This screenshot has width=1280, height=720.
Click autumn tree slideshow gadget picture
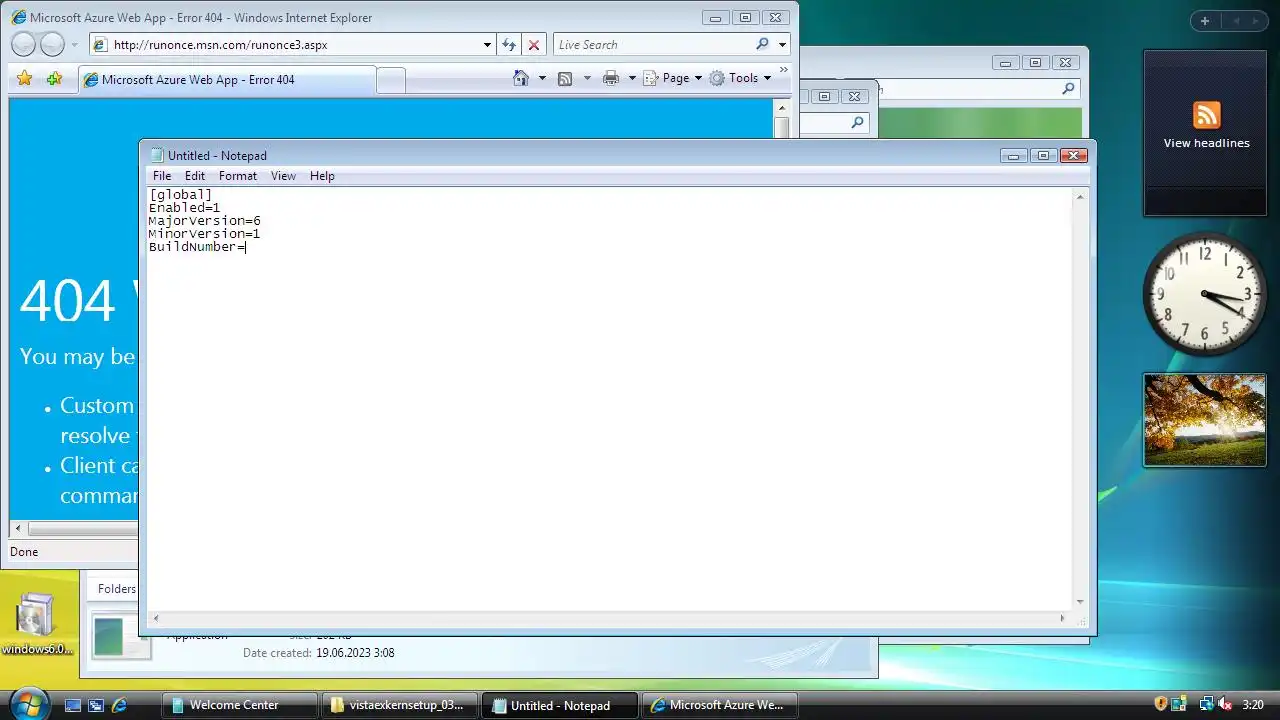[x=1205, y=420]
